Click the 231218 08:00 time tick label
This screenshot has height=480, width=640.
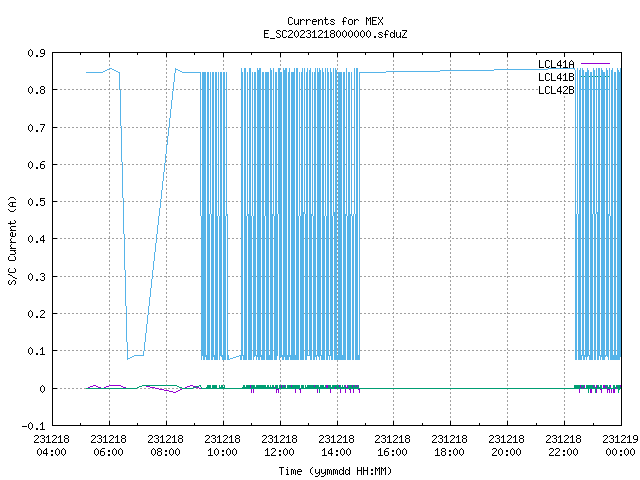click(165, 446)
